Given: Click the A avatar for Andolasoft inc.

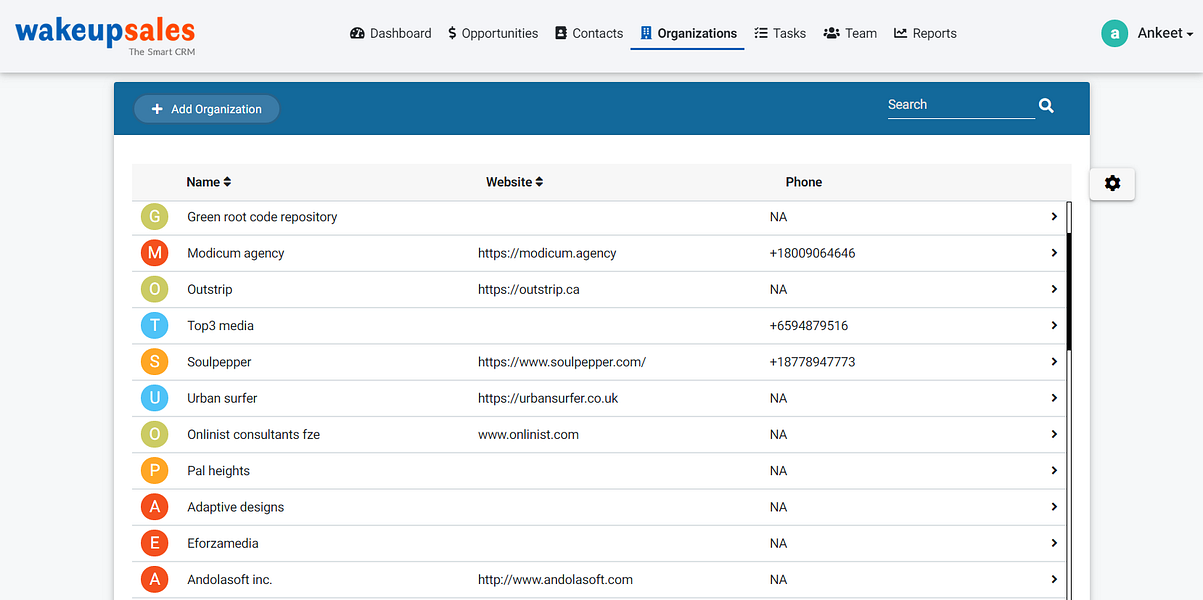Looking at the screenshot, I should (x=154, y=579).
